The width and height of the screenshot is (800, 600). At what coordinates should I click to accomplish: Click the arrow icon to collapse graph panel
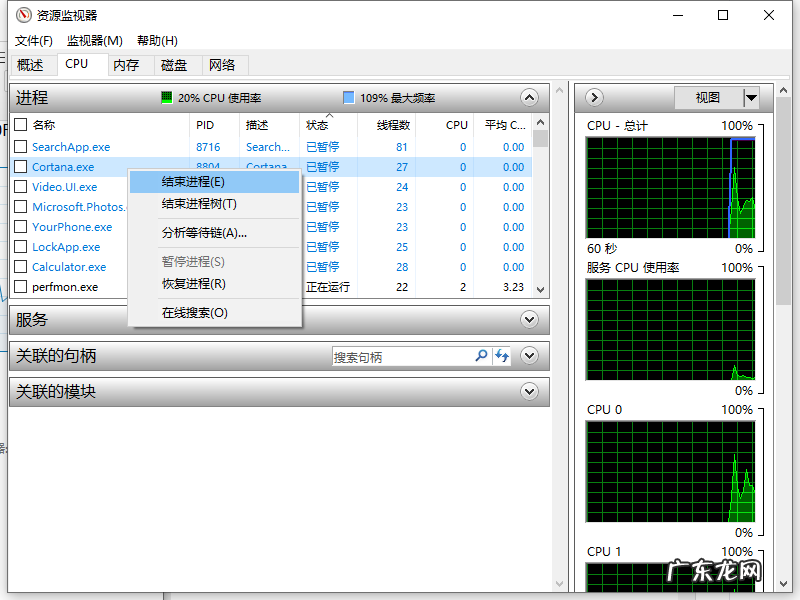(x=594, y=97)
